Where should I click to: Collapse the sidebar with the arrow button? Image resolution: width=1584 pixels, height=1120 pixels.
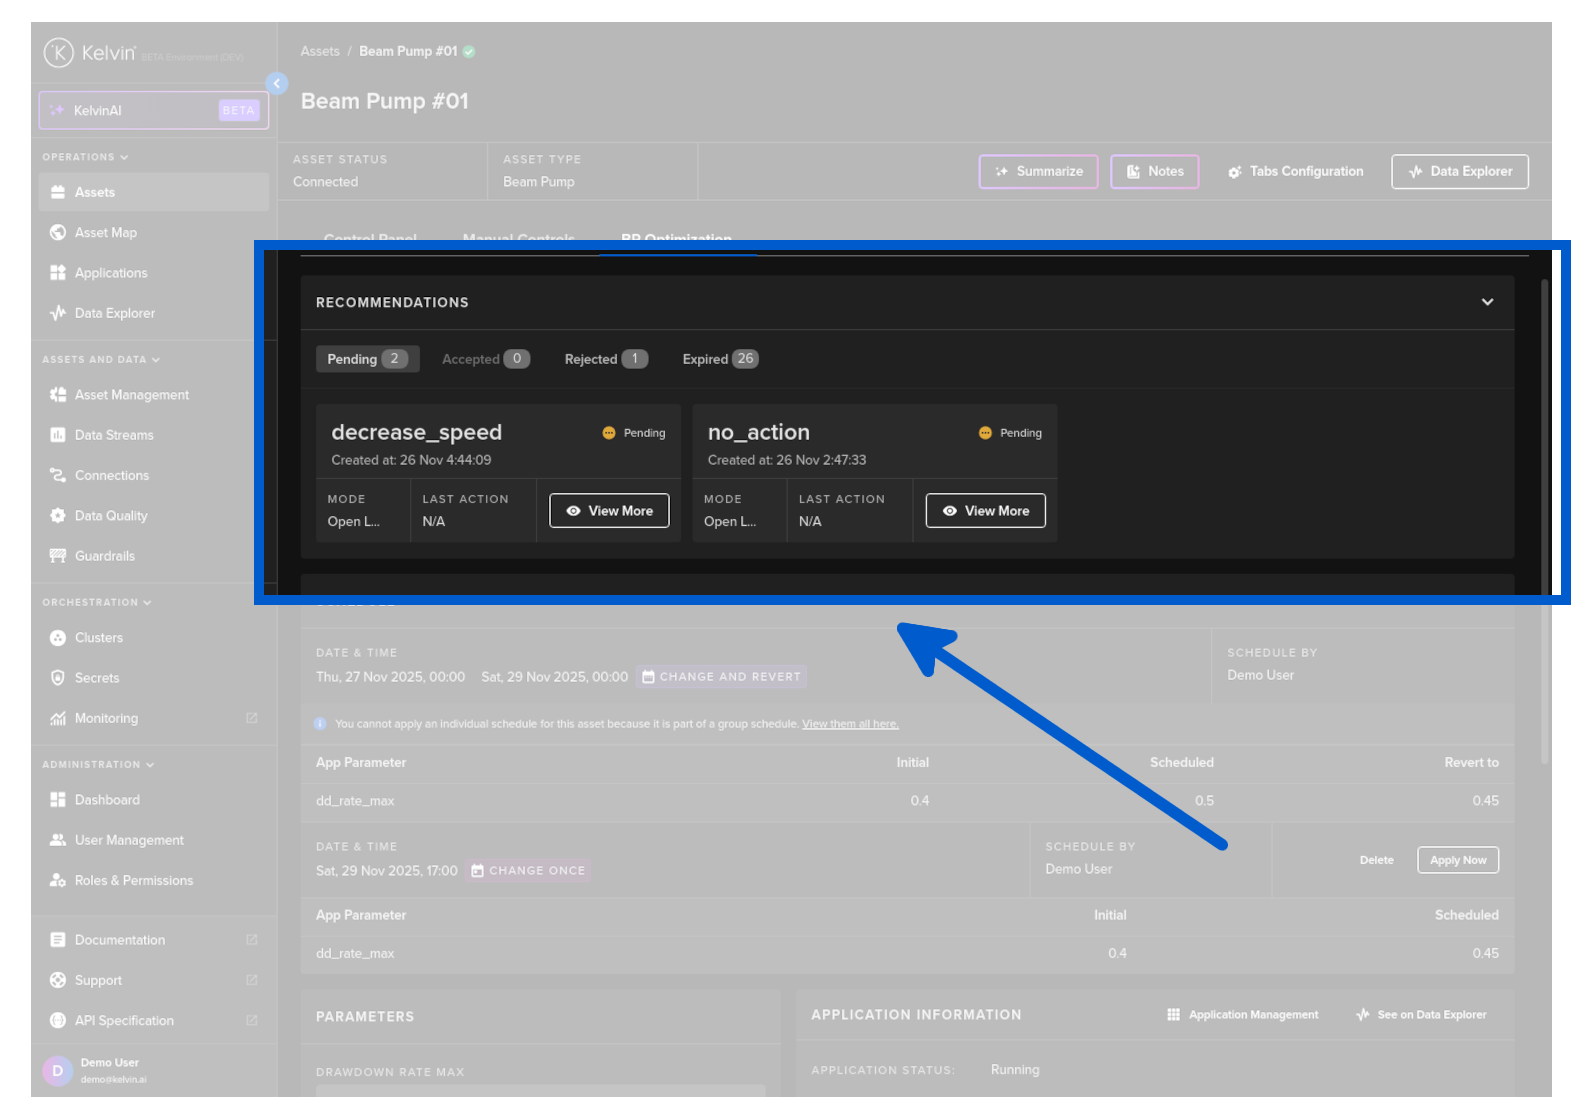point(277,84)
